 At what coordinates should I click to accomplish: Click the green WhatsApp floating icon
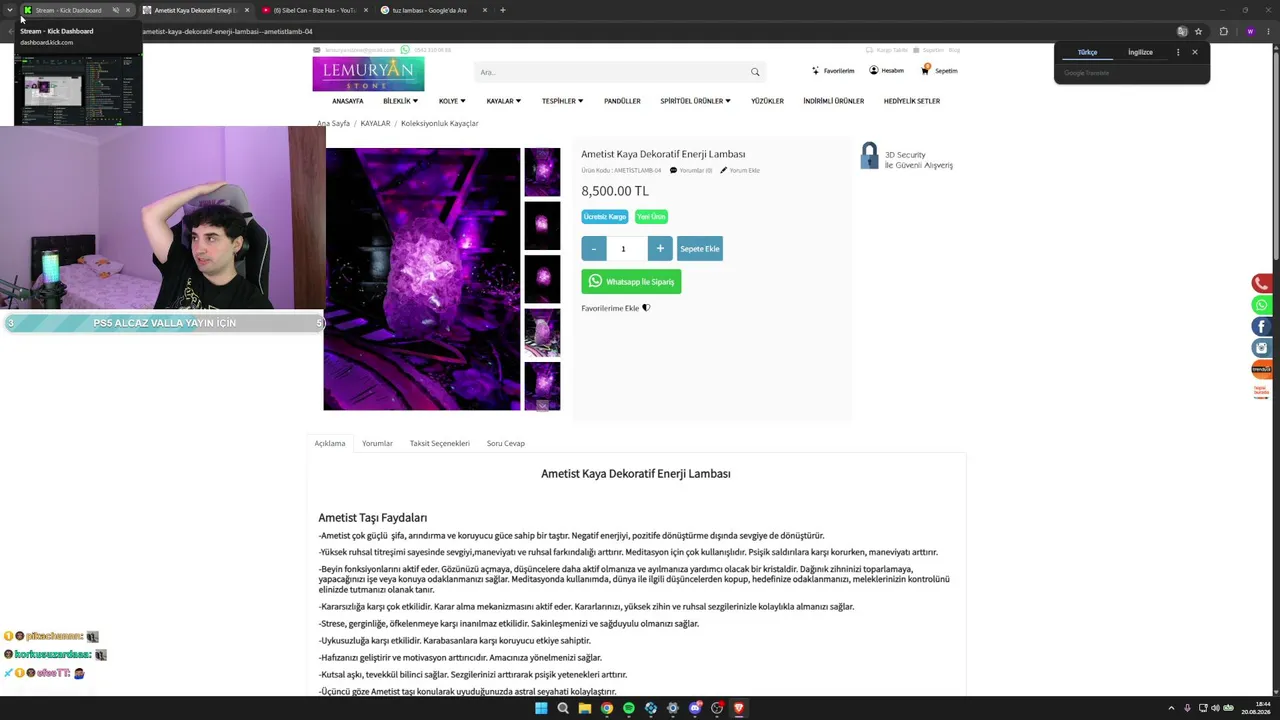pos(1262,305)
